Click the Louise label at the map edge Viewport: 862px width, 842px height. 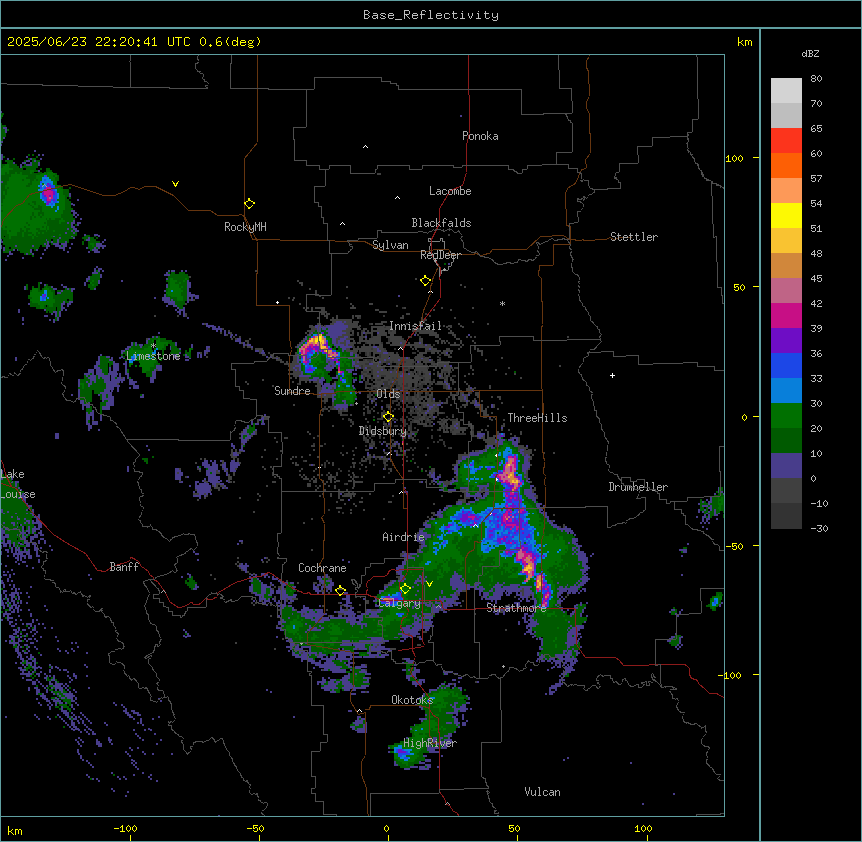click(18, 494)
